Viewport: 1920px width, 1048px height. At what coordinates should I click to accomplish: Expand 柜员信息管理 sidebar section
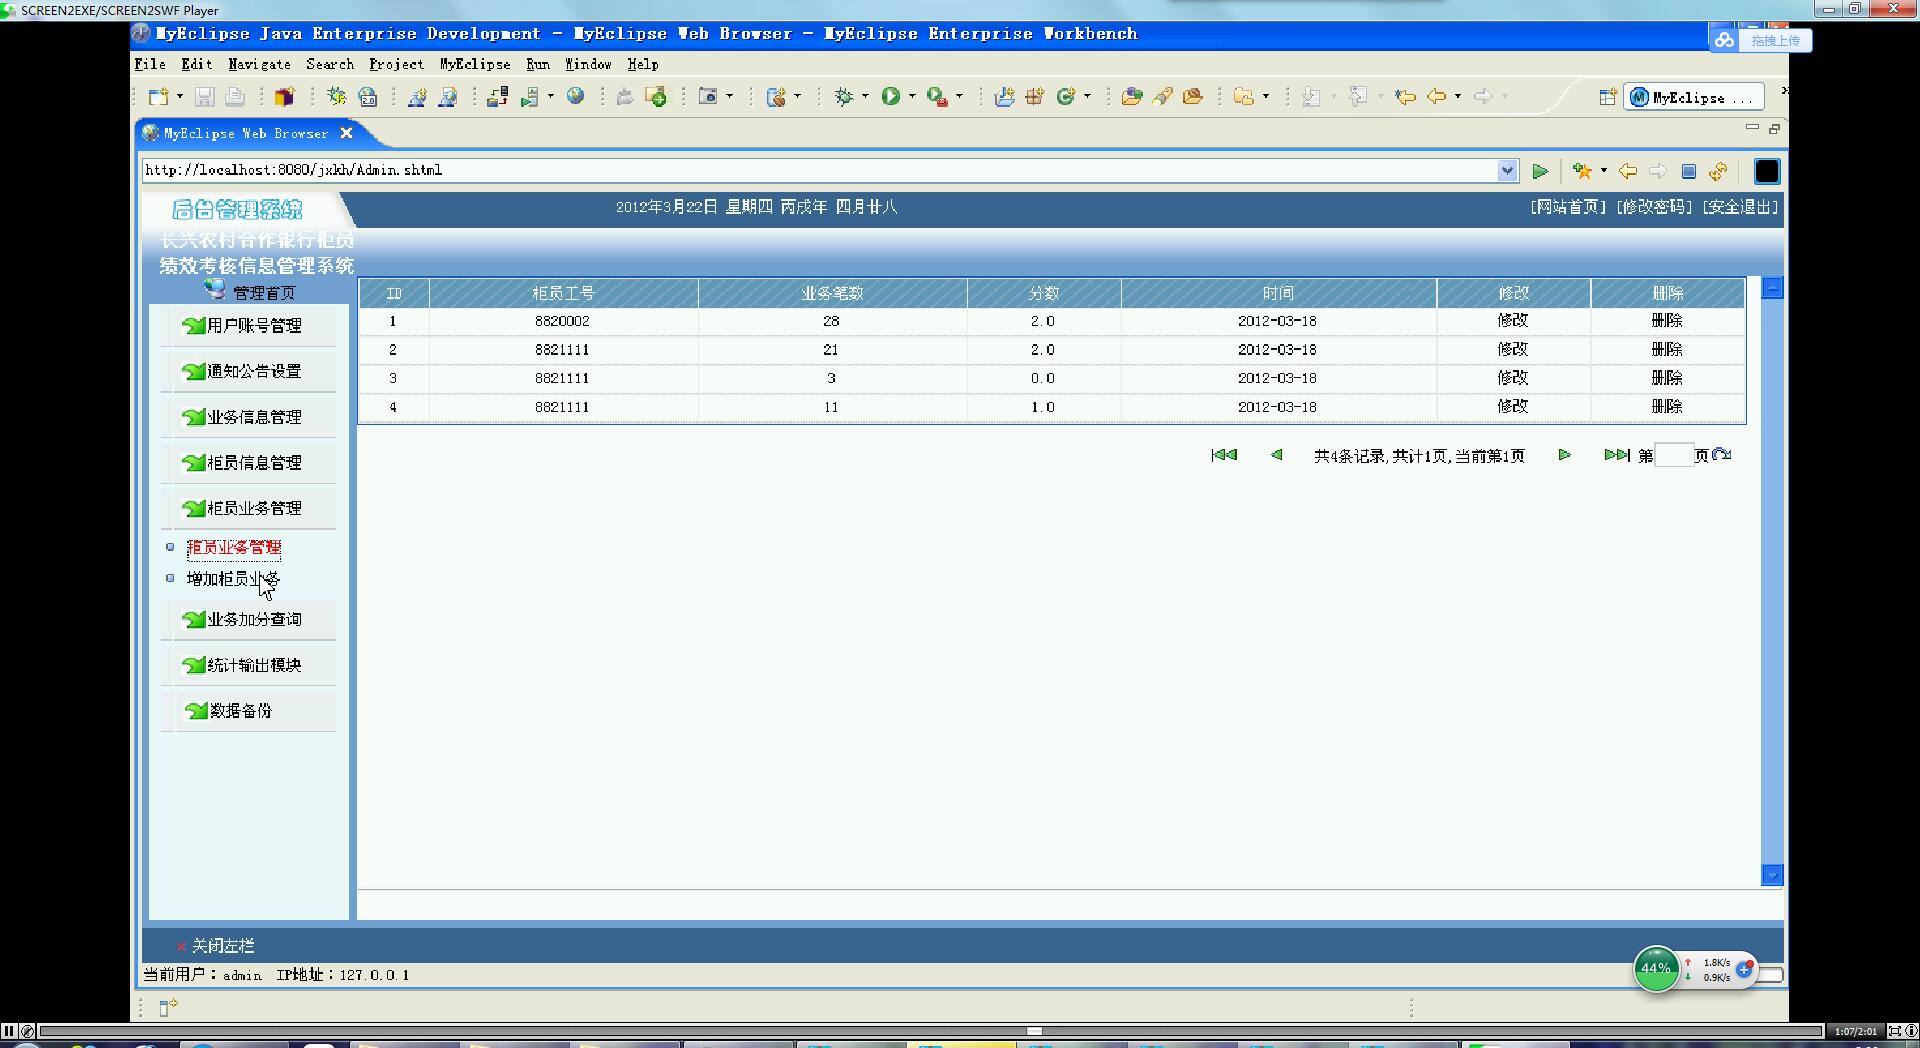tap(254, 463)
